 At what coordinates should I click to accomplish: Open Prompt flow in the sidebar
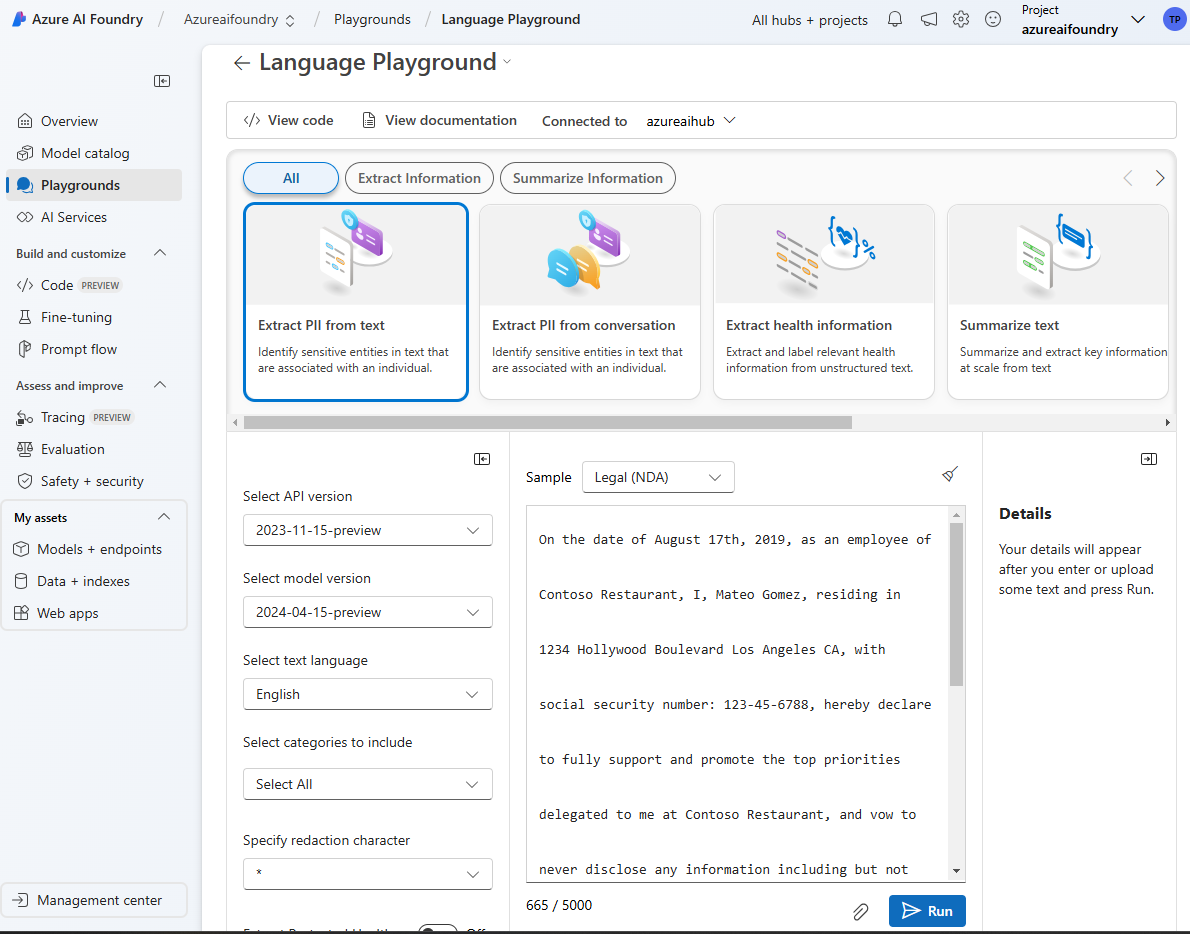point(93,349)
